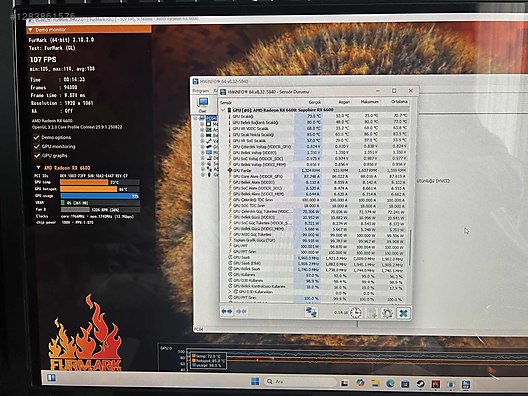Open the Widgets icon on taskbar
This screenshot has width=528, height=396.
(51, 377)
